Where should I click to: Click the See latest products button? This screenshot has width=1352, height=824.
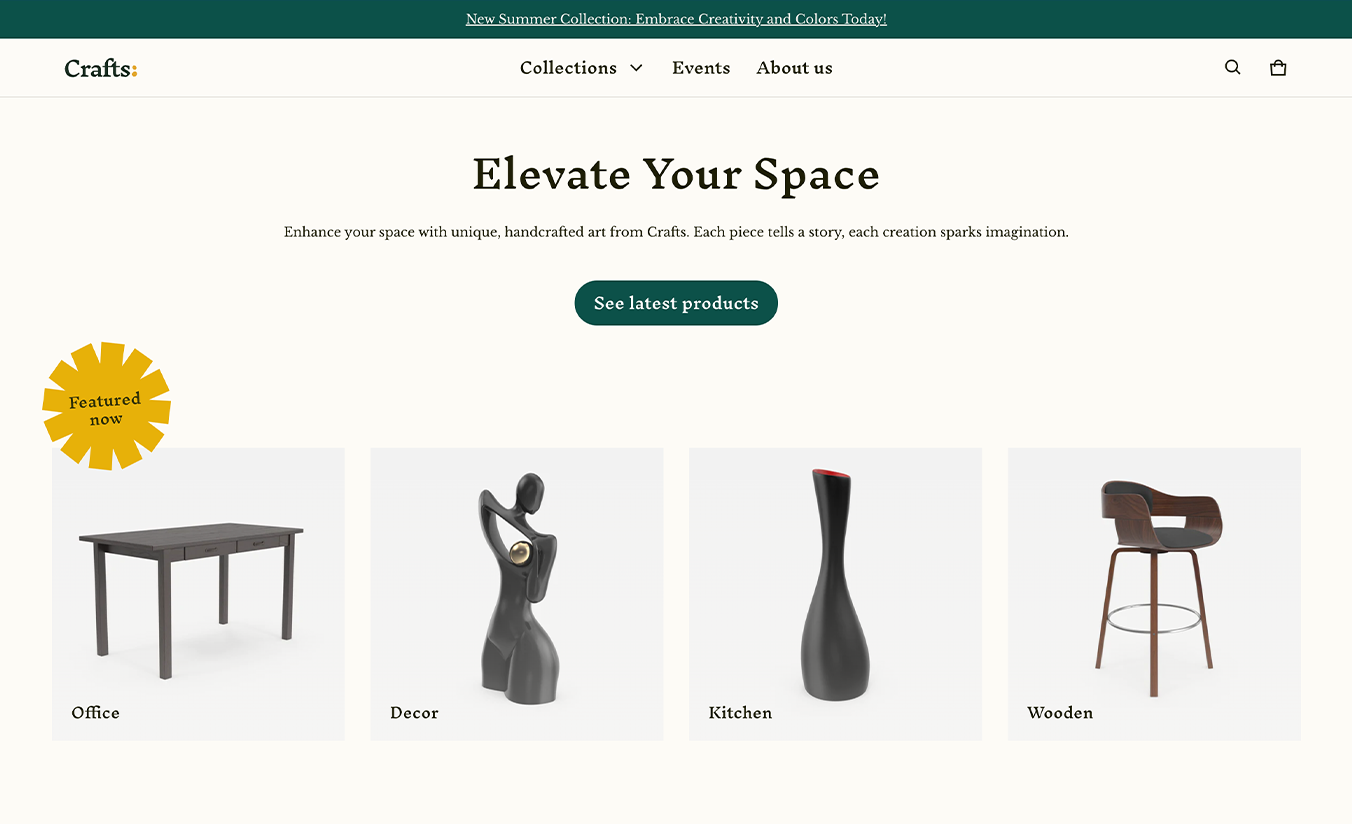click(676, 303)
